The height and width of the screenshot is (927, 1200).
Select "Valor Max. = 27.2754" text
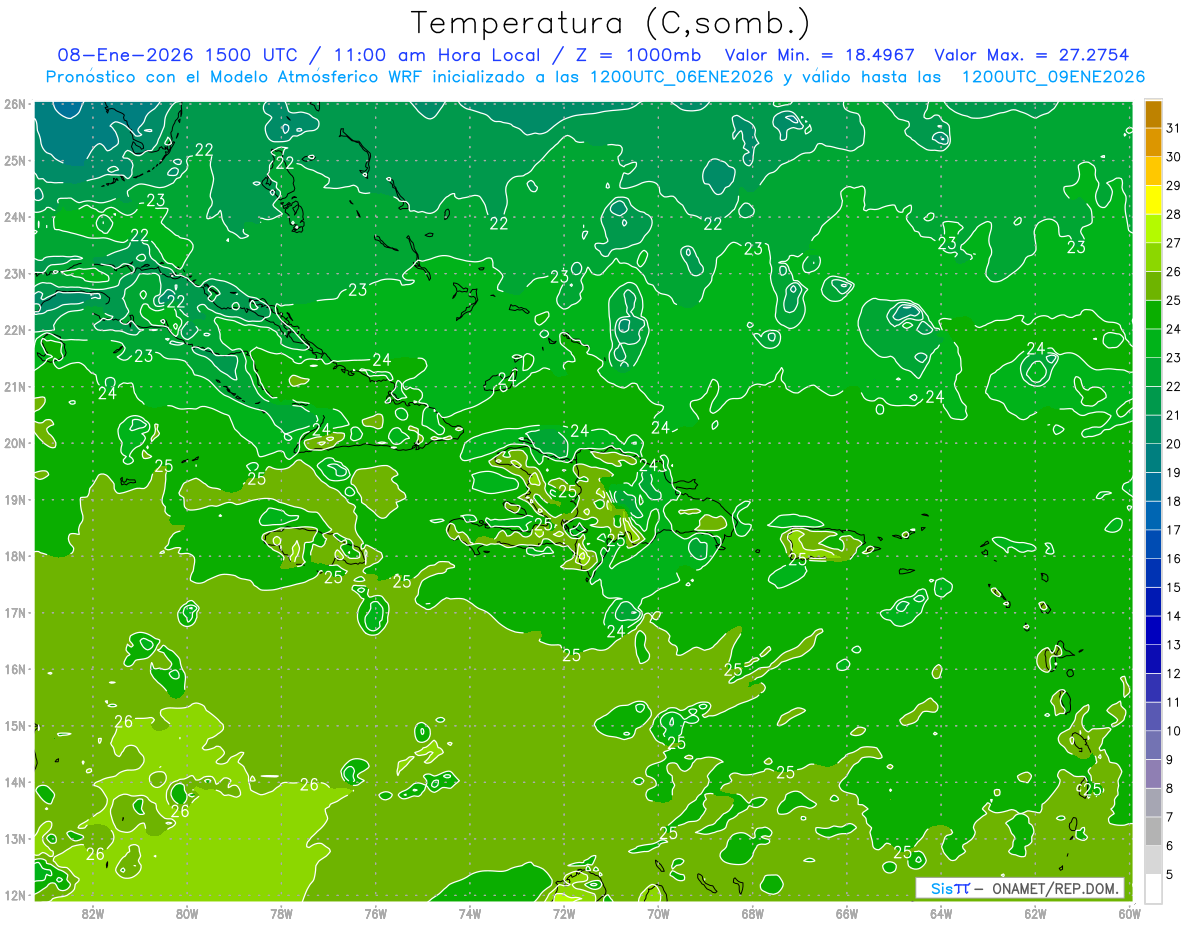coord(1032,55)
